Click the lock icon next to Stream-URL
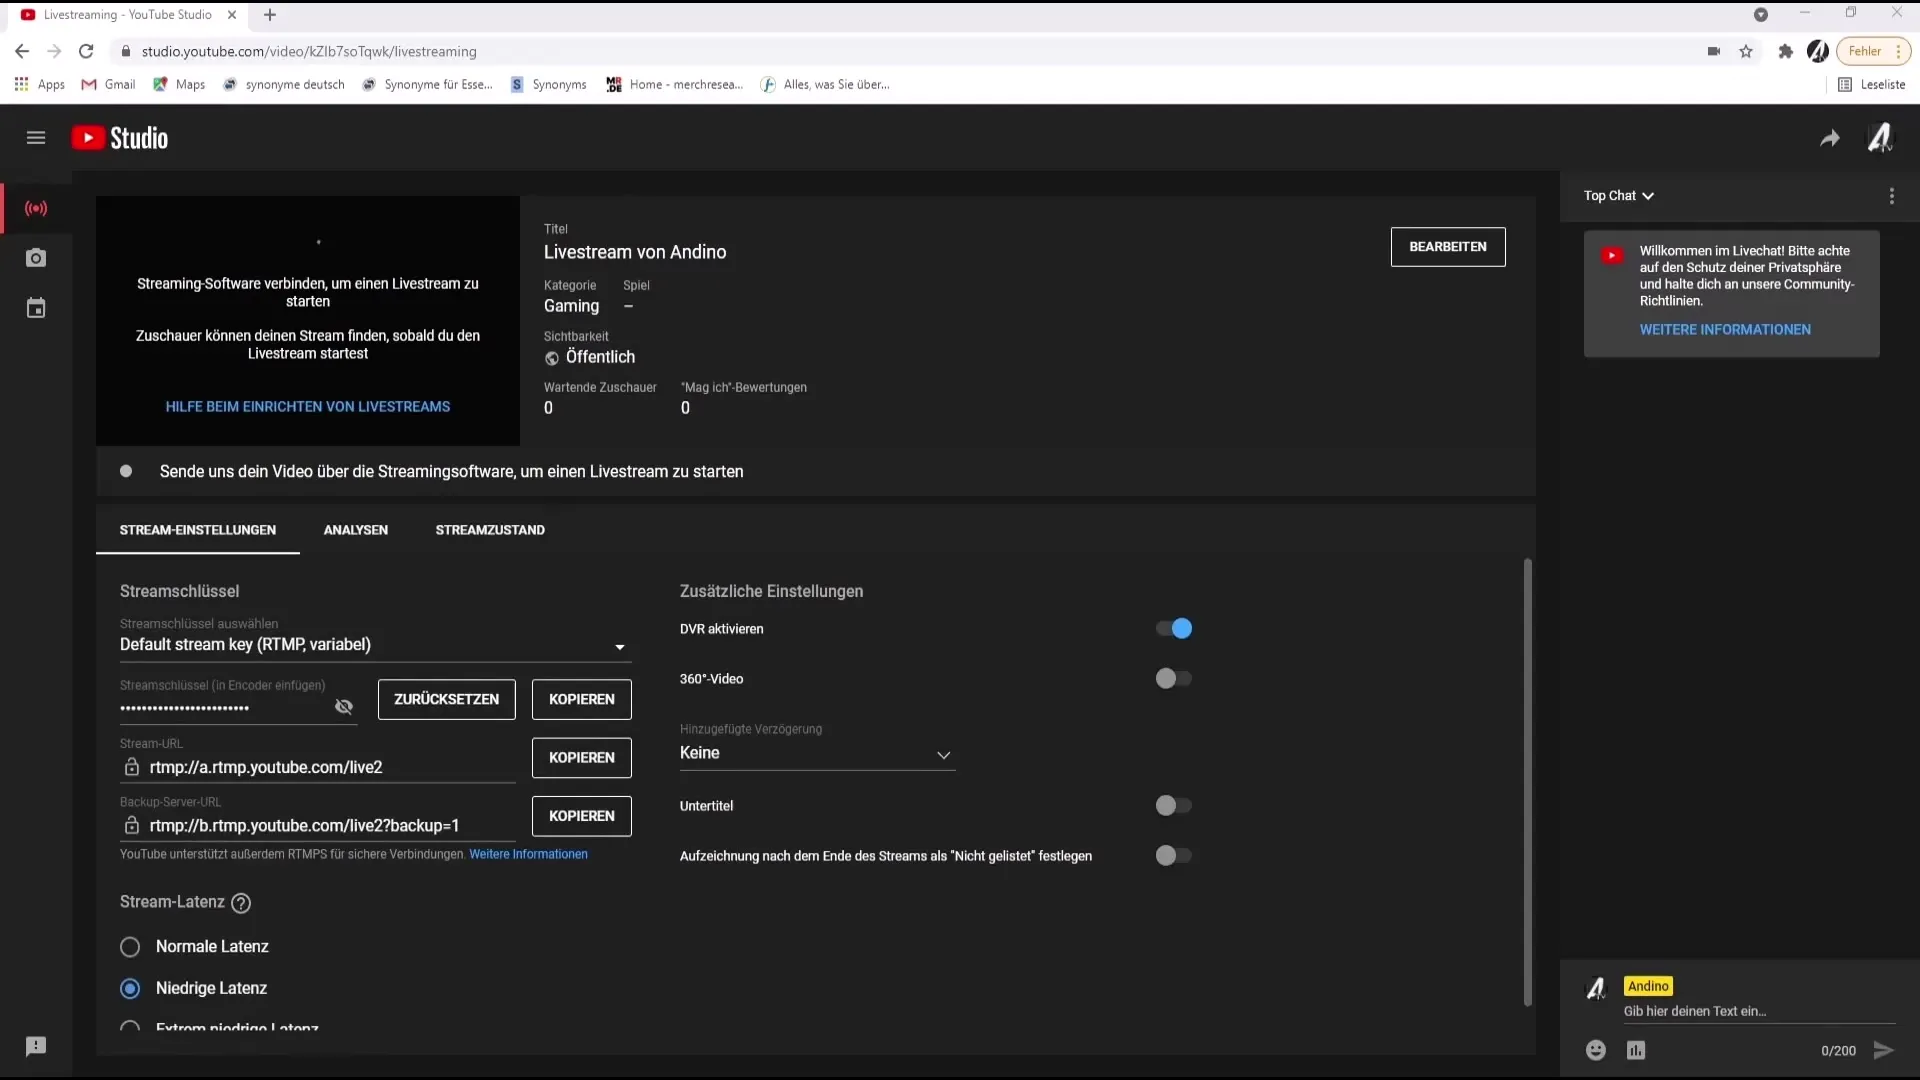 [131, 766]
